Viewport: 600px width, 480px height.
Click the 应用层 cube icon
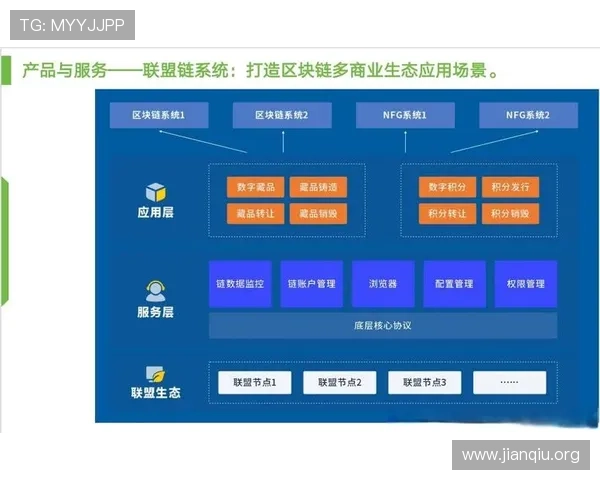coord(156,192)
